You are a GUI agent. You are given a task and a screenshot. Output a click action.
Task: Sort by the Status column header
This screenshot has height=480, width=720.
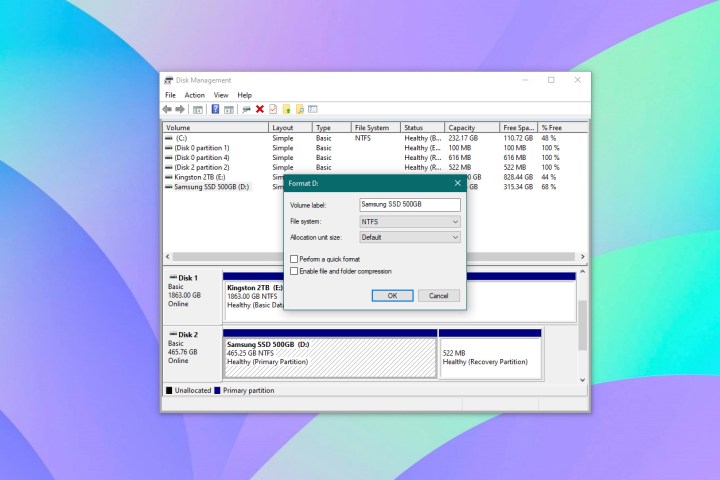tap(422, 128)
